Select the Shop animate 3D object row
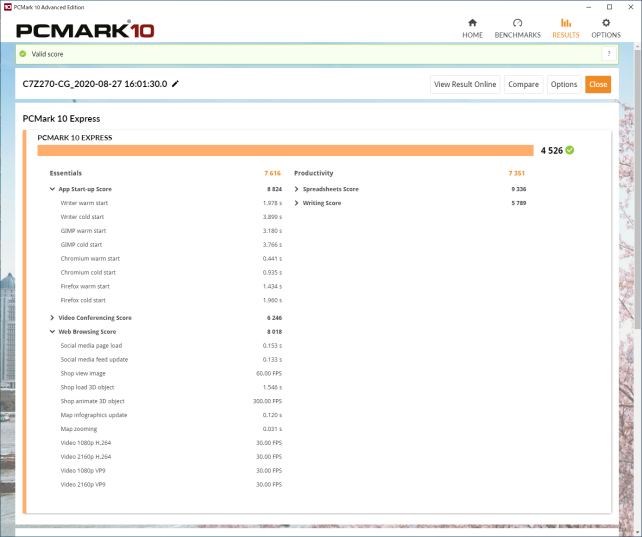Viewport: 642px width, 537px height. 171,401
